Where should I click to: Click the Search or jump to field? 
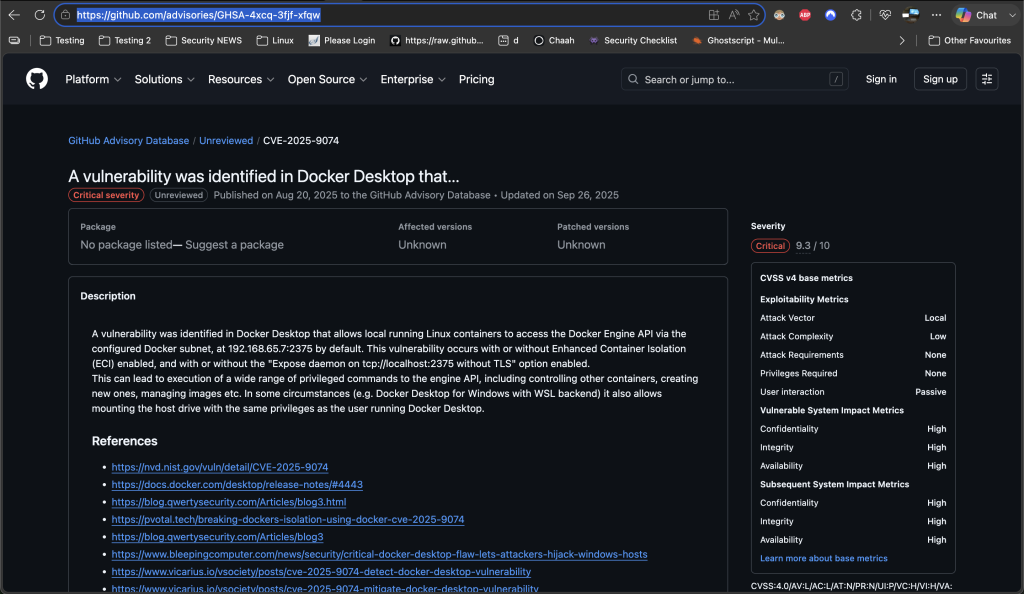734,79
